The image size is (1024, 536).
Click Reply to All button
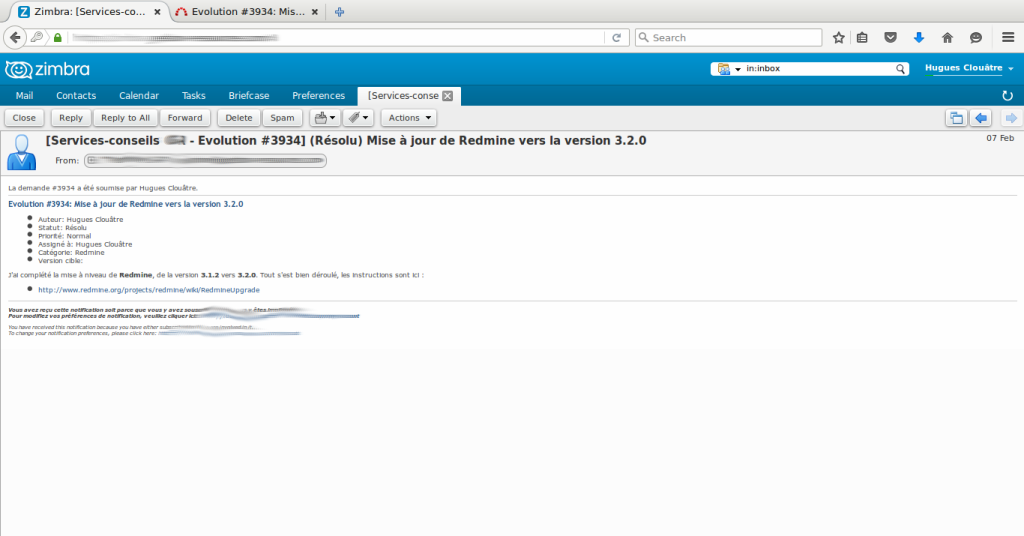click(125, 118)
